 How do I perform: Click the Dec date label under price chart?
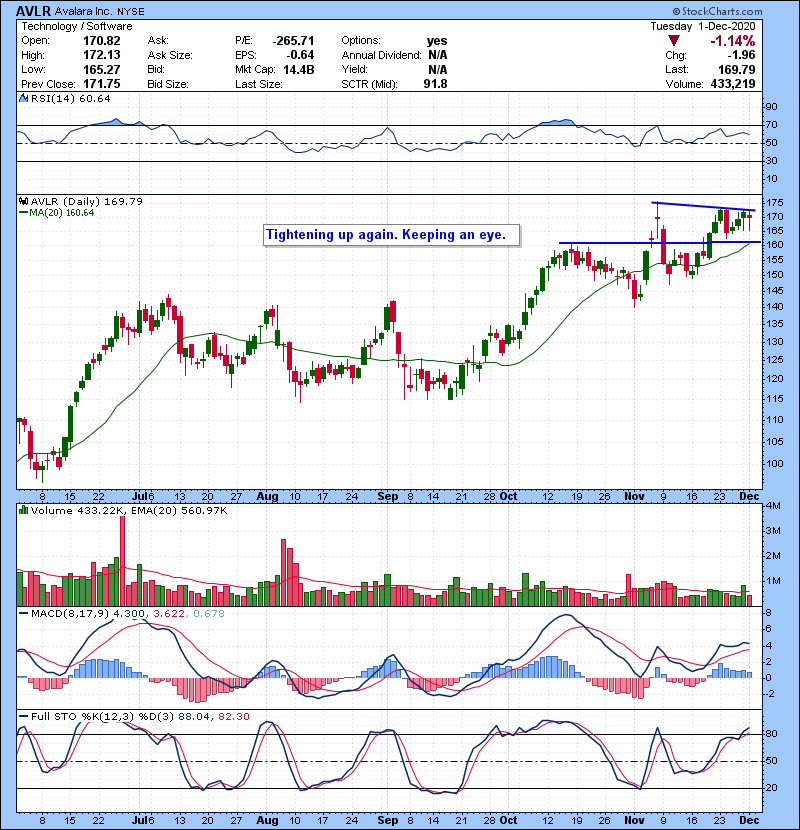pos(749,497)
